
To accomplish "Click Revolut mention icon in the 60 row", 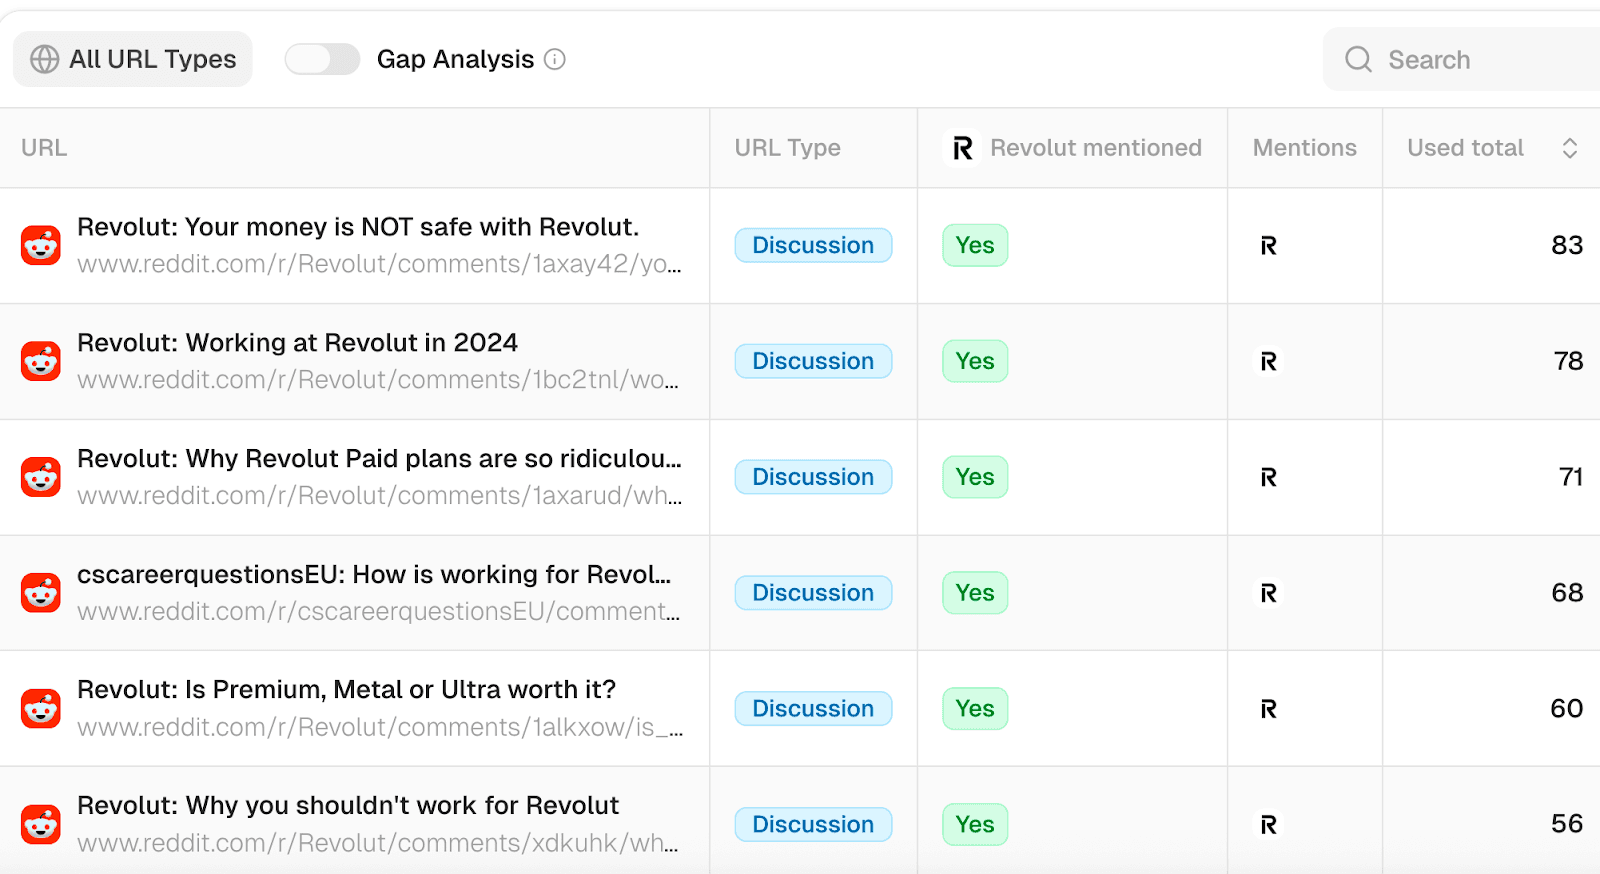I will [1268, 709].
